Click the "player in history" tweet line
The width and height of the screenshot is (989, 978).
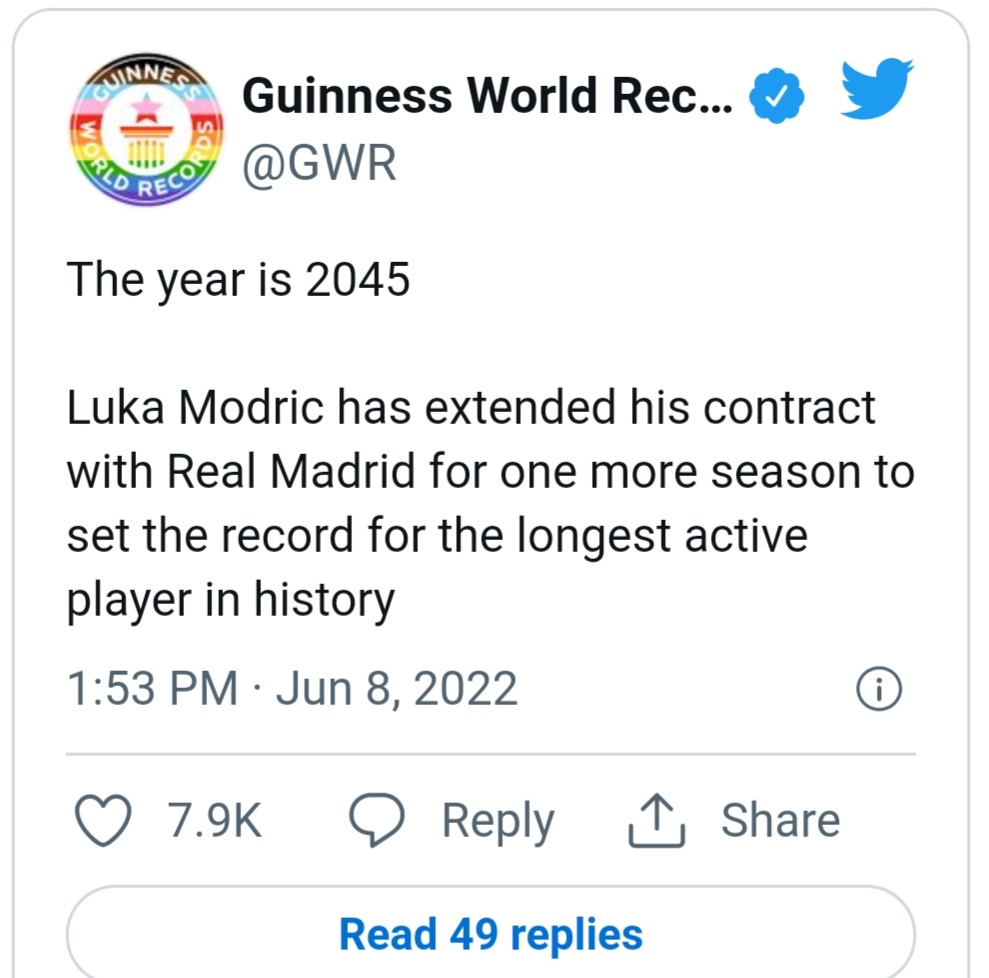click(230, 600)
